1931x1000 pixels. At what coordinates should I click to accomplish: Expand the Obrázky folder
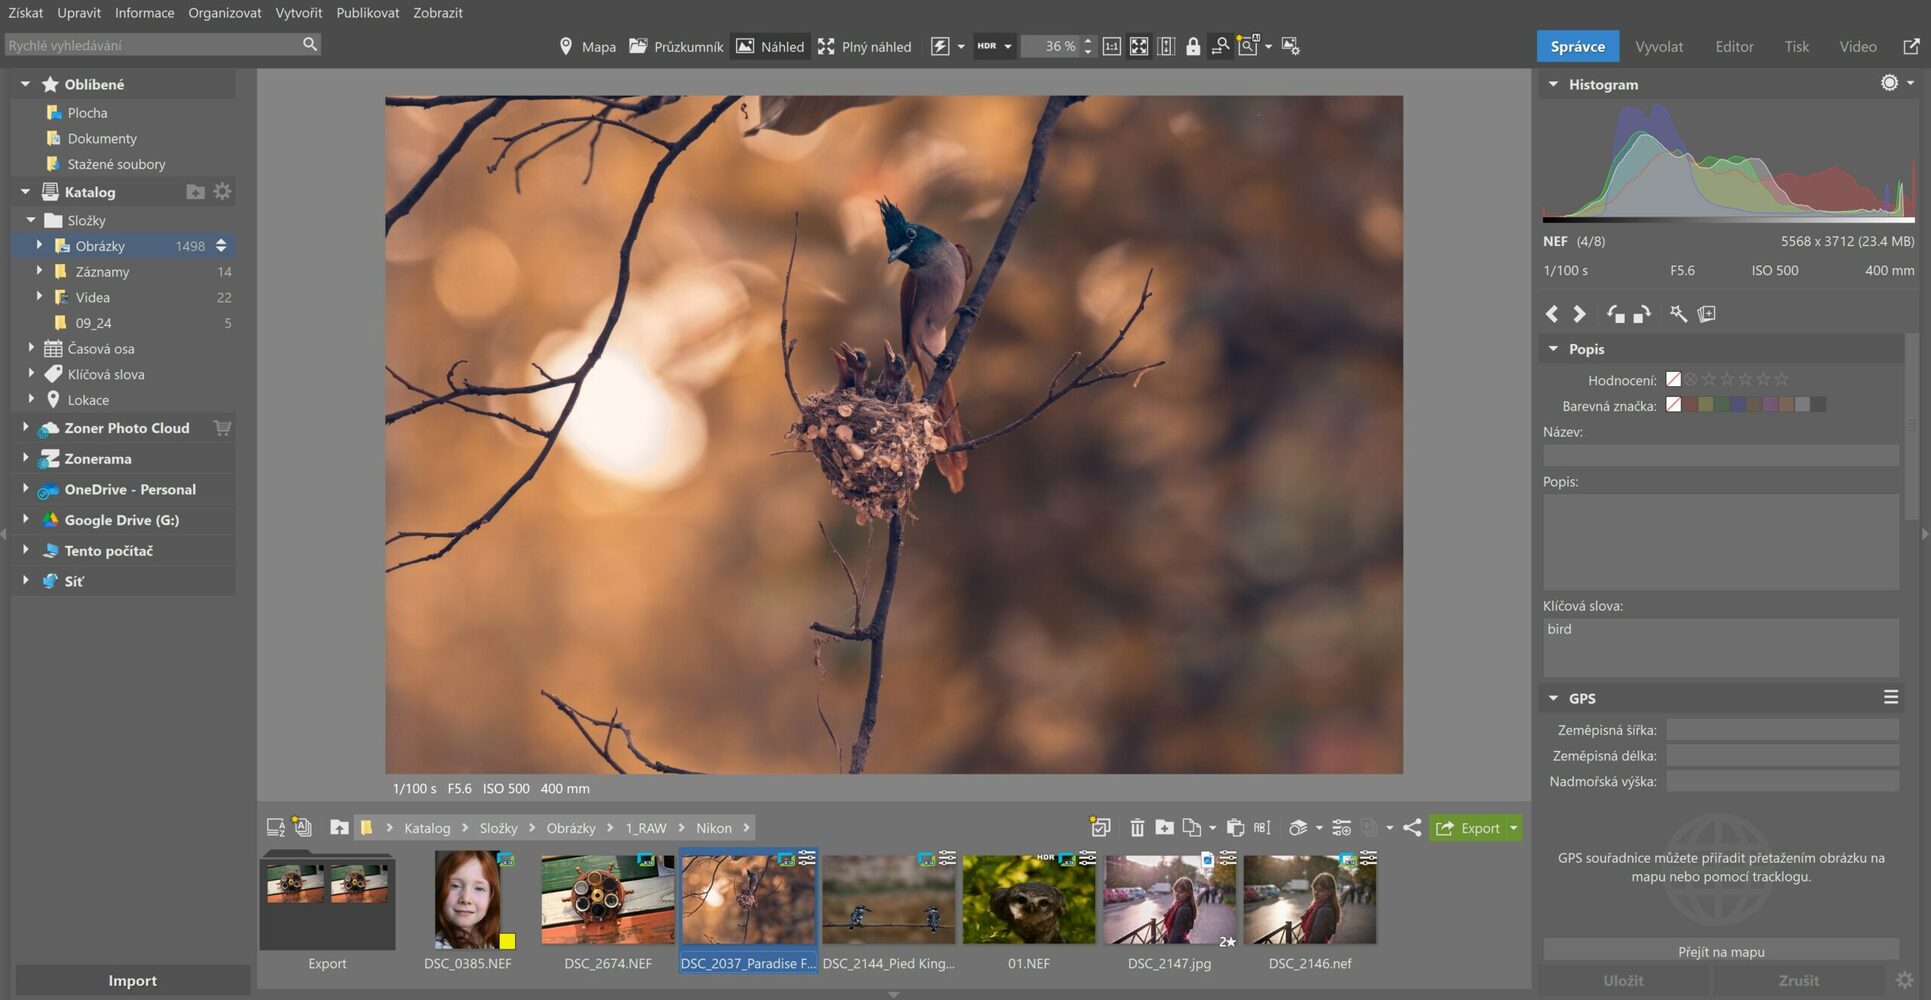[x=39, y=245]
